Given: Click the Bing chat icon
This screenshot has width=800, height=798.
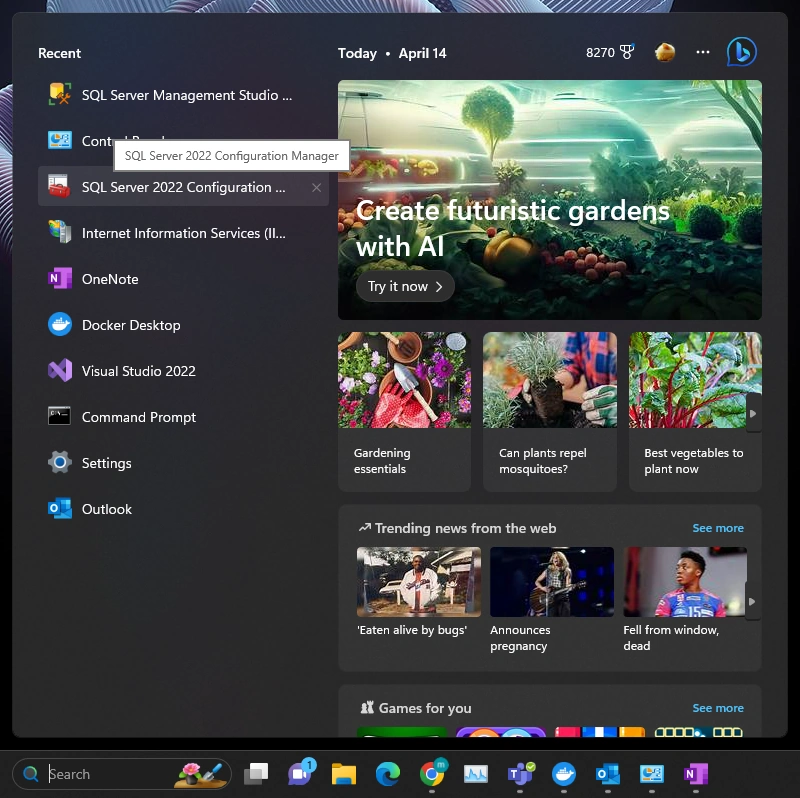Looking at the screenshot, I should pyautogui.click(x=741, y=52).
